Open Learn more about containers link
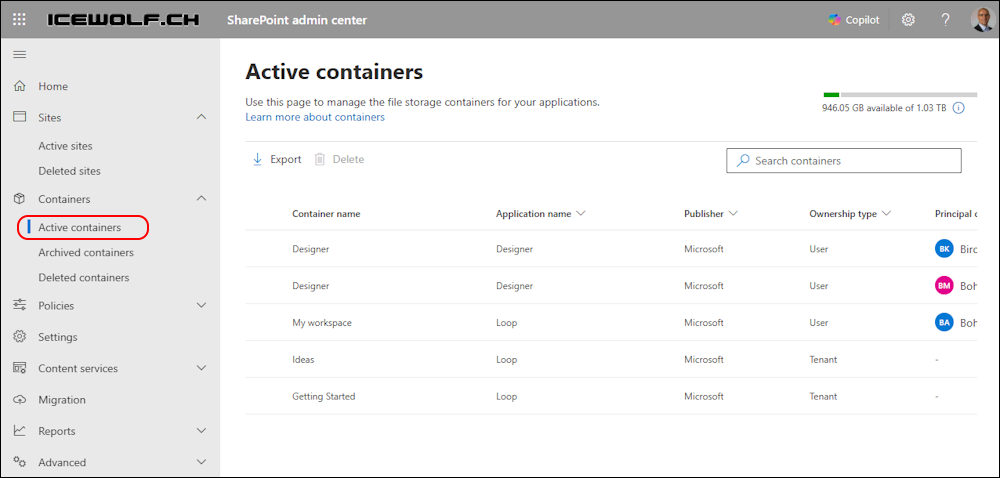Image resolution: width=1000 pixels, height=478 pixels. [x=315, y=117]
